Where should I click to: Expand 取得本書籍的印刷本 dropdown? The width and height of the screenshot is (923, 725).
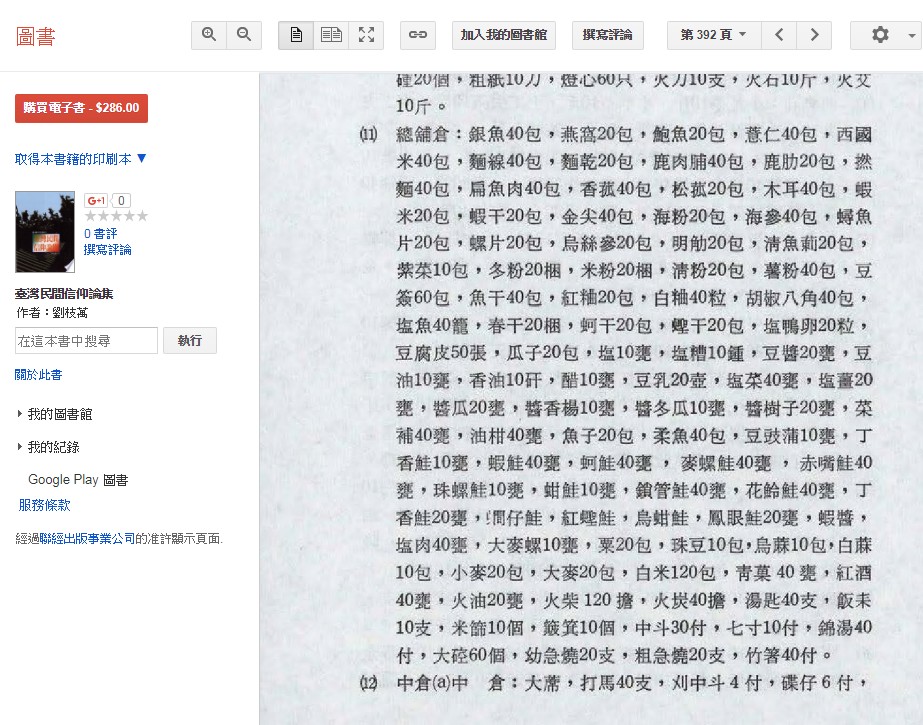pyautogui.click(x=81, y=158)
